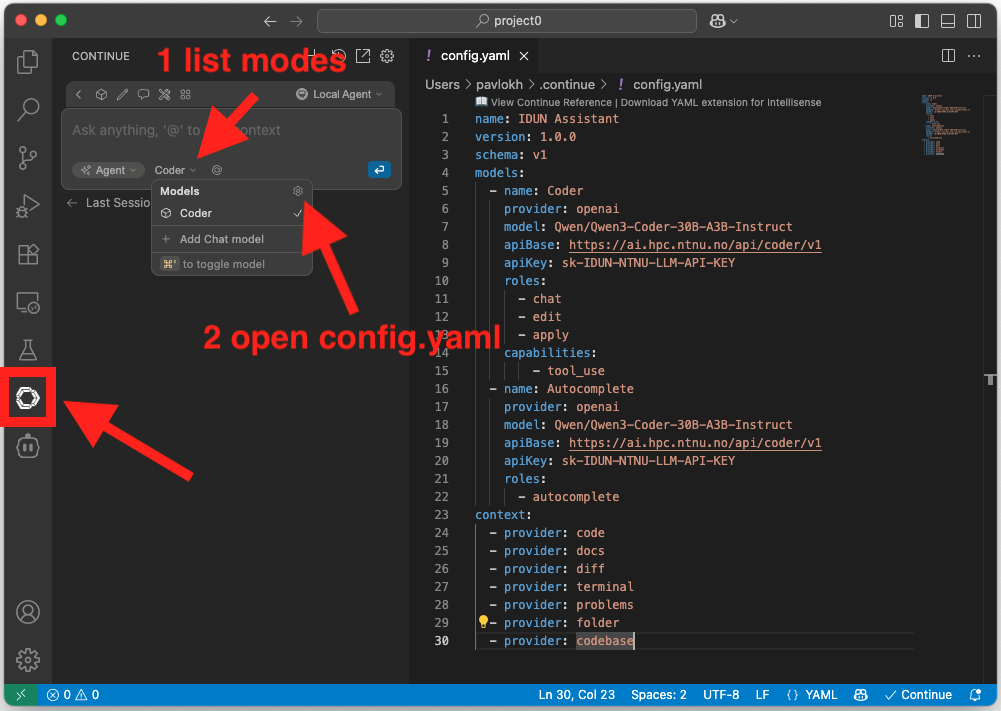Select the Coder model in Models list
The image size is (1001, 711).
point(196,213)
